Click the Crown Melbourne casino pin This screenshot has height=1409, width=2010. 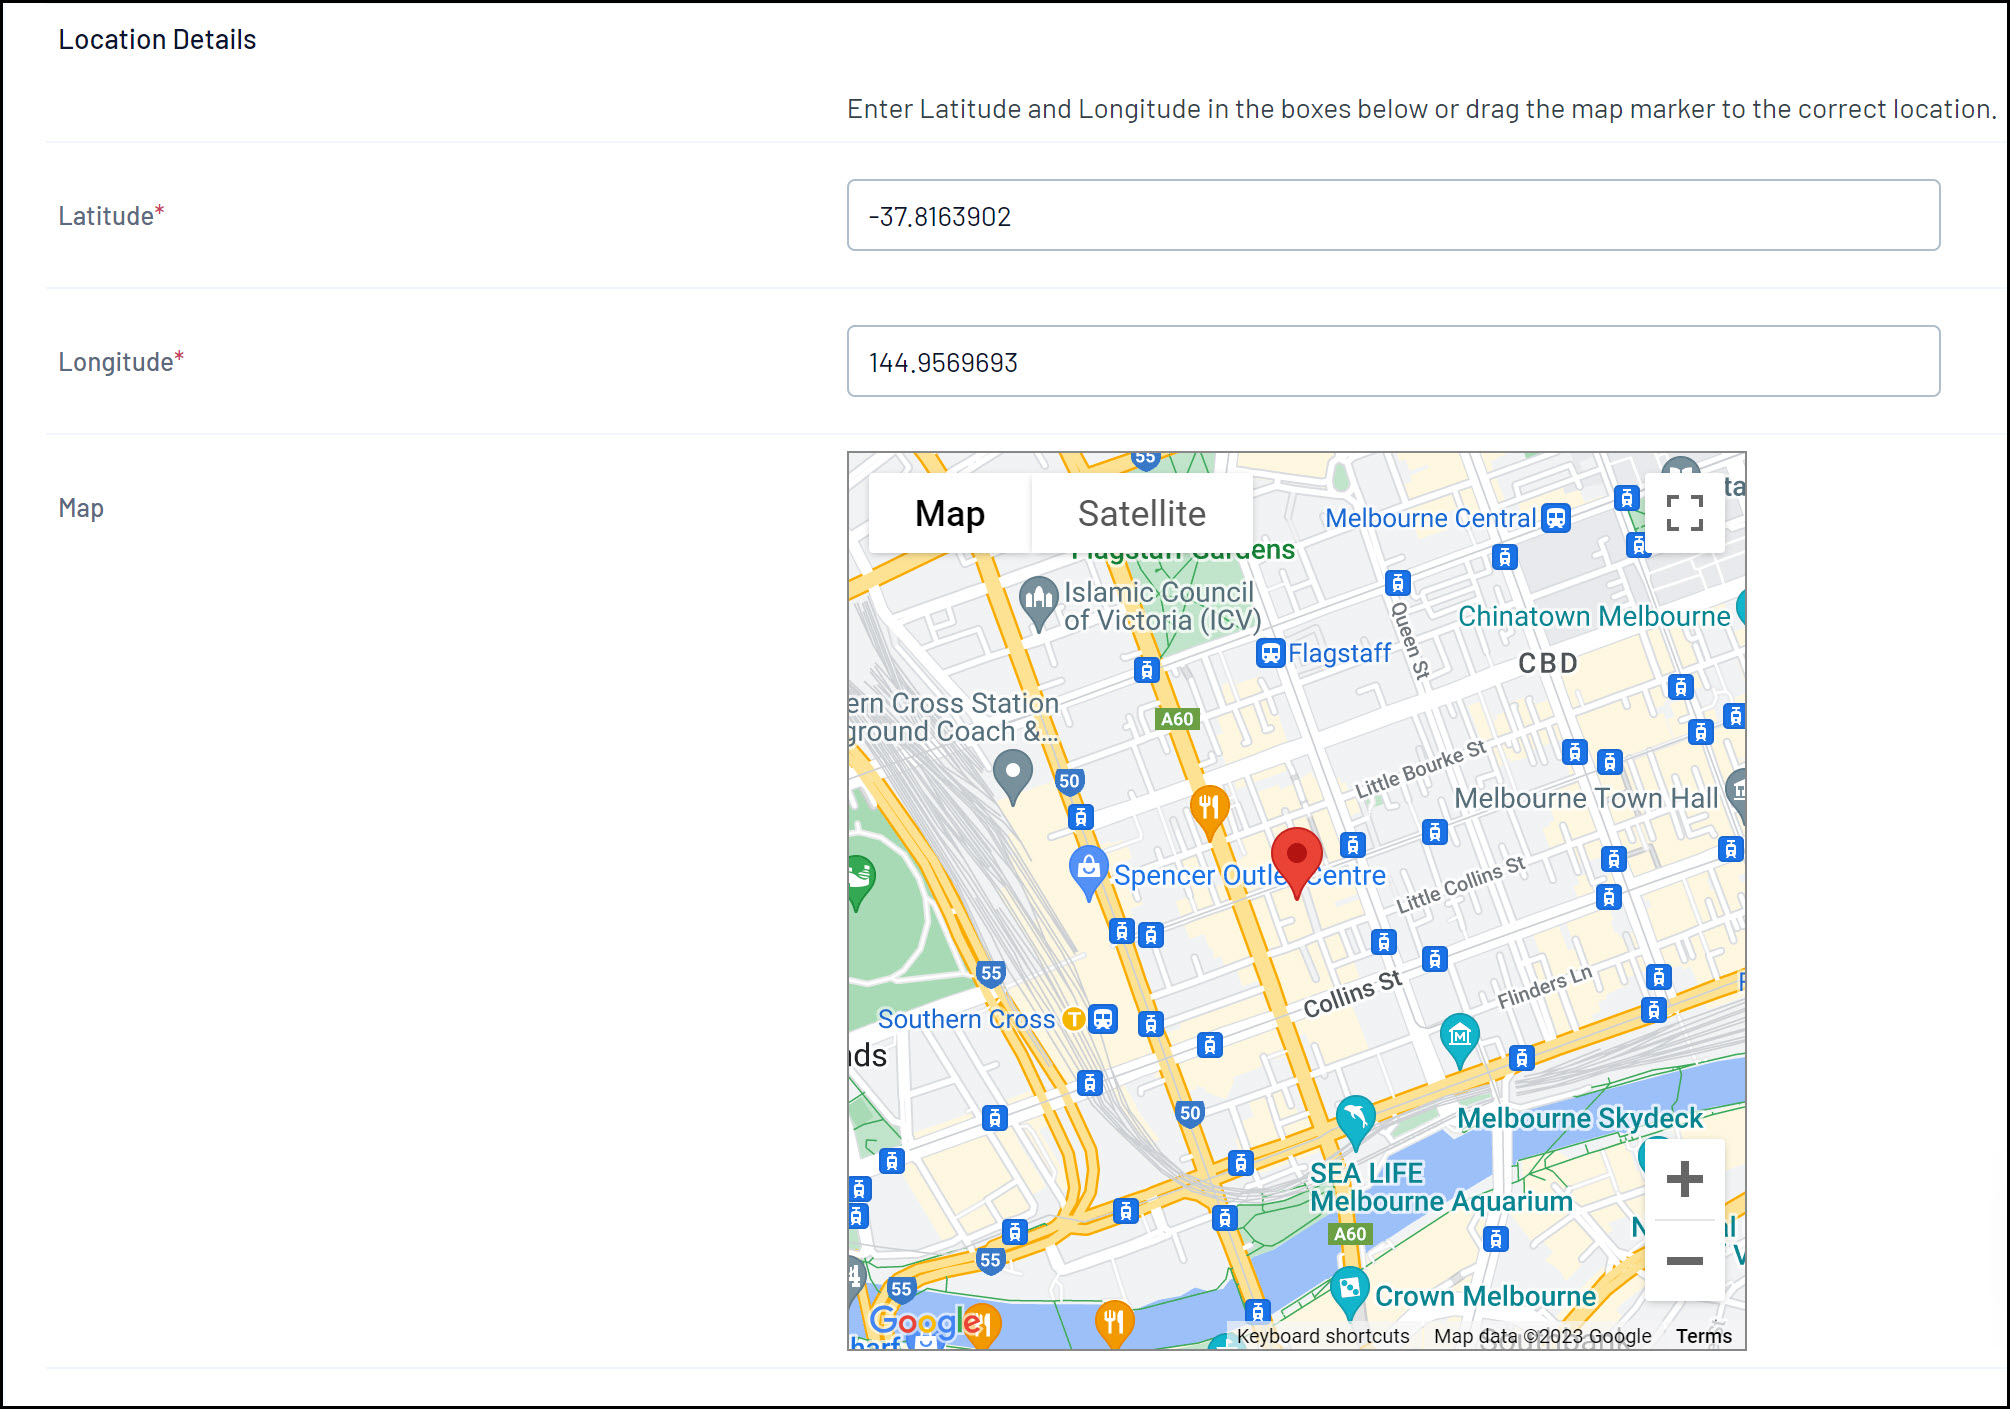pos(1349,1289)
